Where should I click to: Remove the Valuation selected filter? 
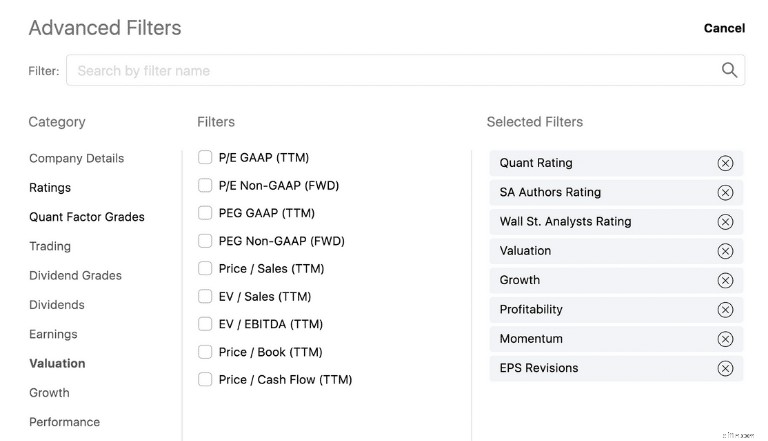point(725,251)
